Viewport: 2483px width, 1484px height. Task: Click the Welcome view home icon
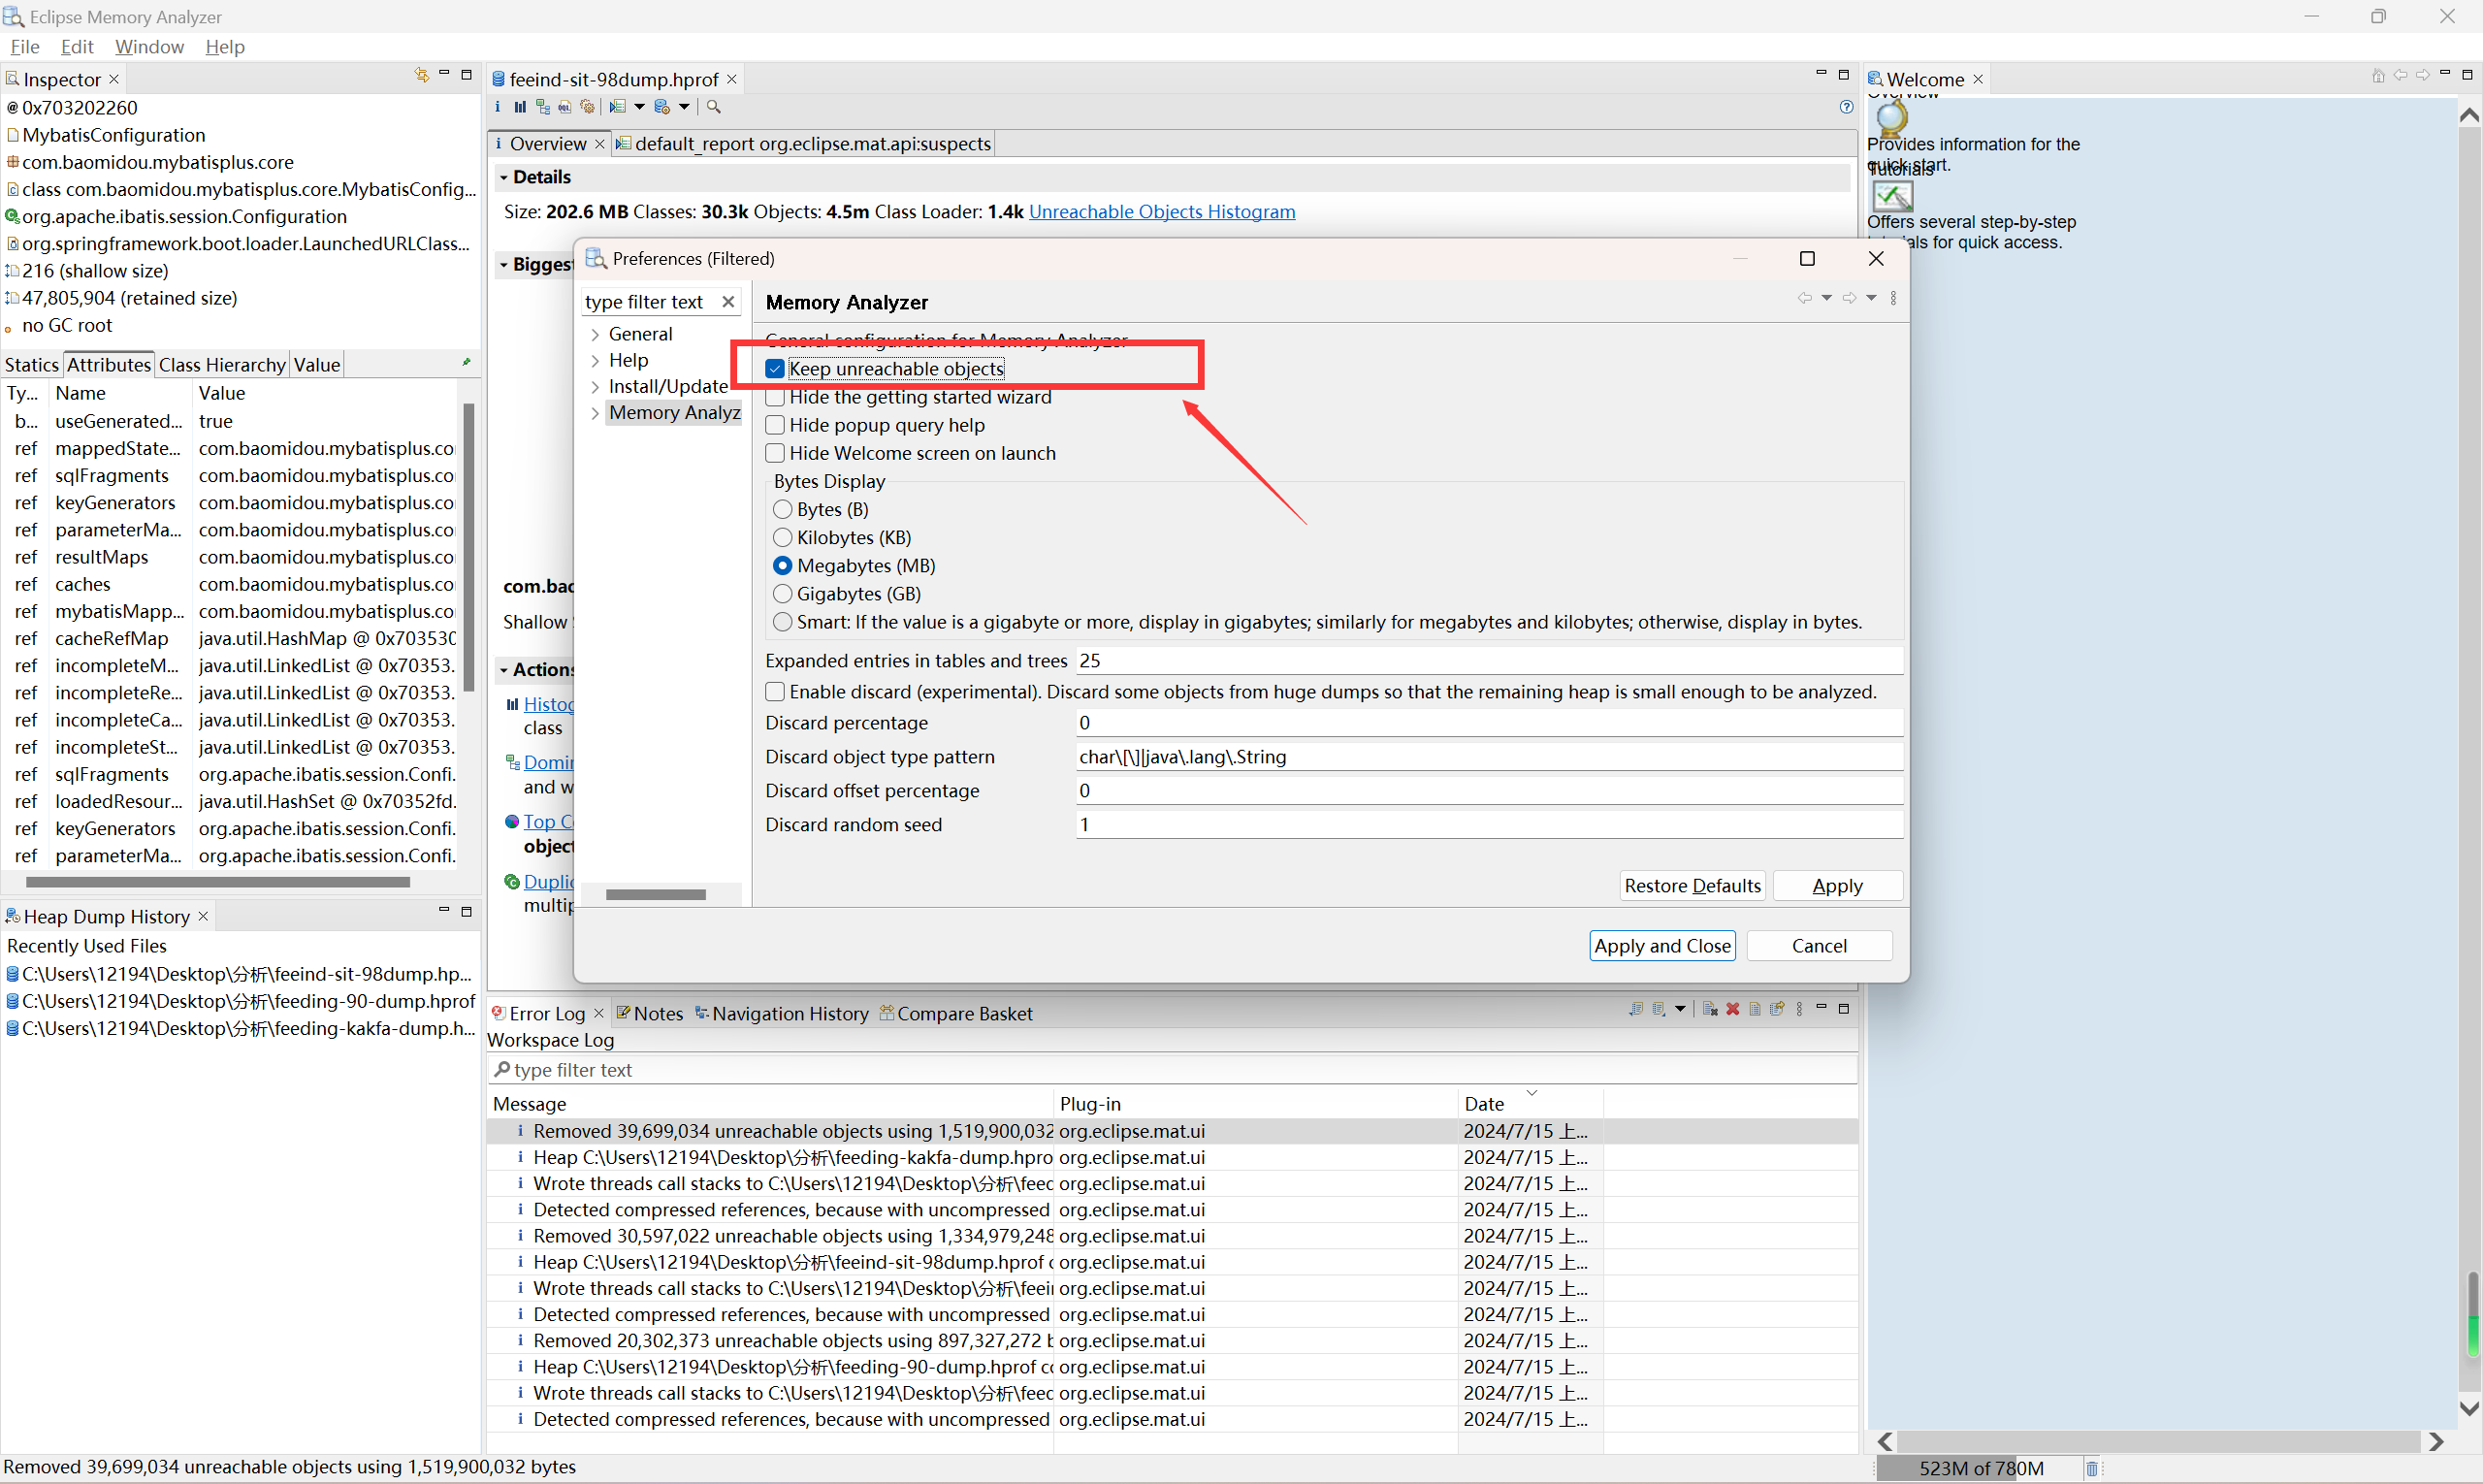pyautogui.click(x=2377, y=76)
